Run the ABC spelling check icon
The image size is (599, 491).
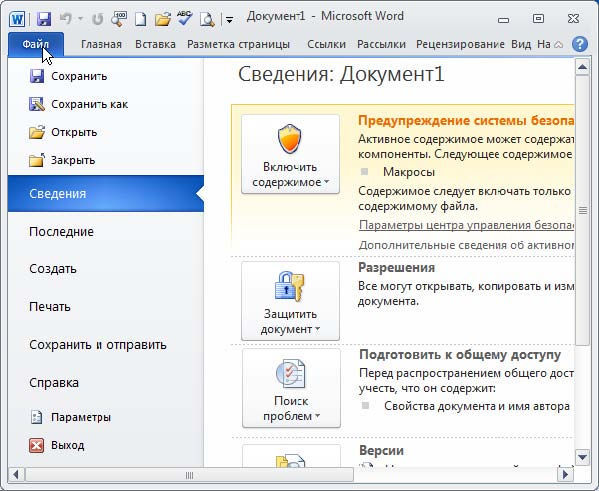coord(185,18)
